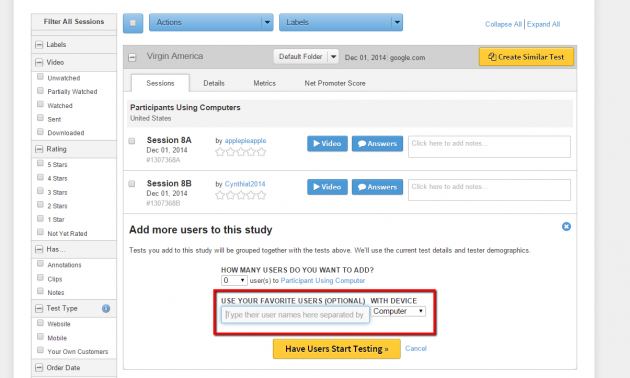Collapse the Test Type filter section
This screenshot has height=378, width=630.
[x=39, y=309]
